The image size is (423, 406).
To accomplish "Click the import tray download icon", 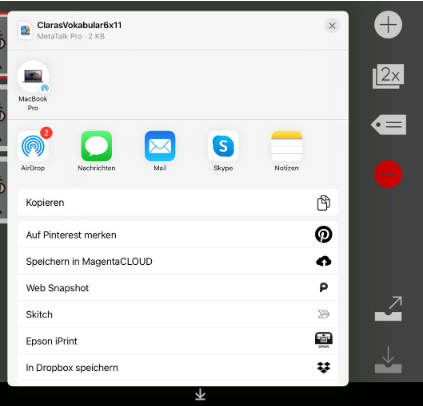I will click(388, 360).
